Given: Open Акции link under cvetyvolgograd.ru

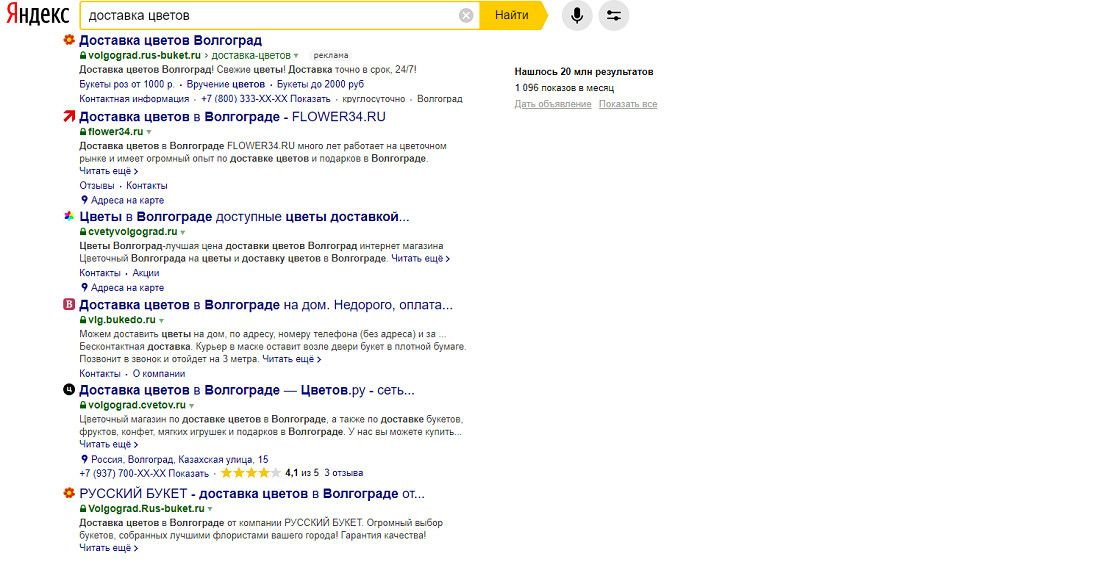Looking at the screenshot, I should [x=146, y=273].
